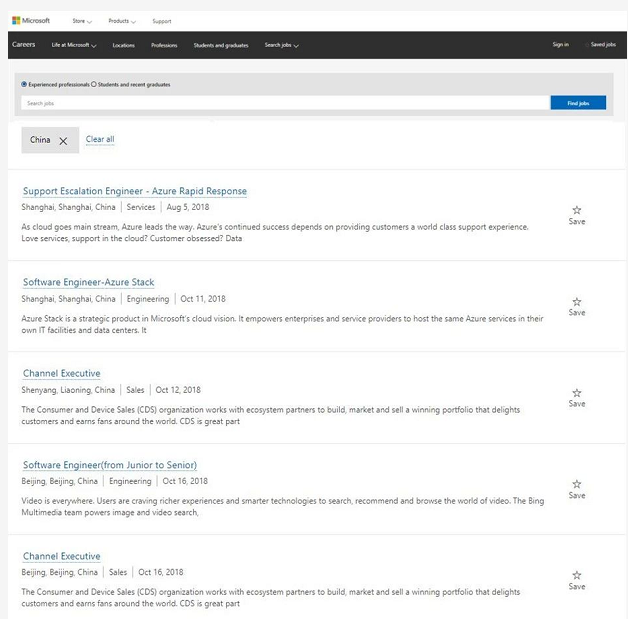Save the Shenyang Channel Executive job star

[577, 393]
